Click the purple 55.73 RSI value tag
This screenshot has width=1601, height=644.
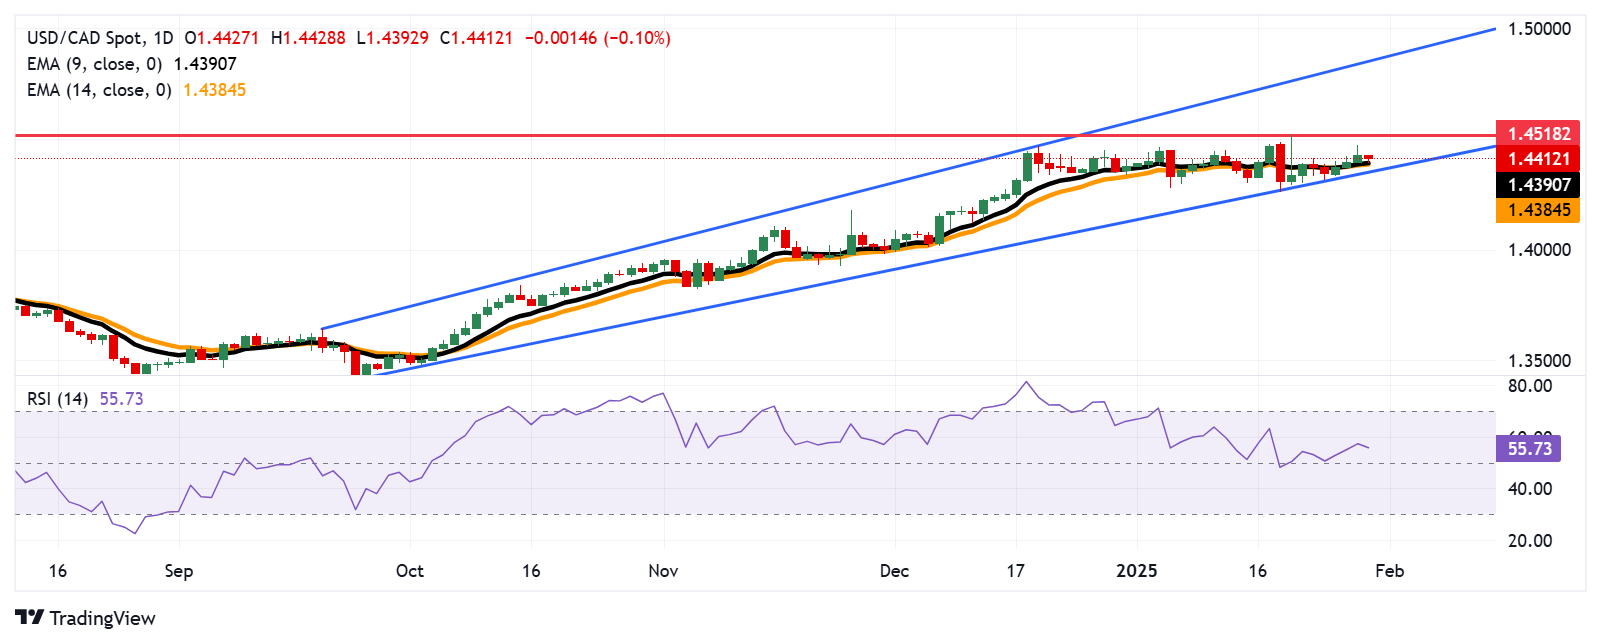[1529, 449]
